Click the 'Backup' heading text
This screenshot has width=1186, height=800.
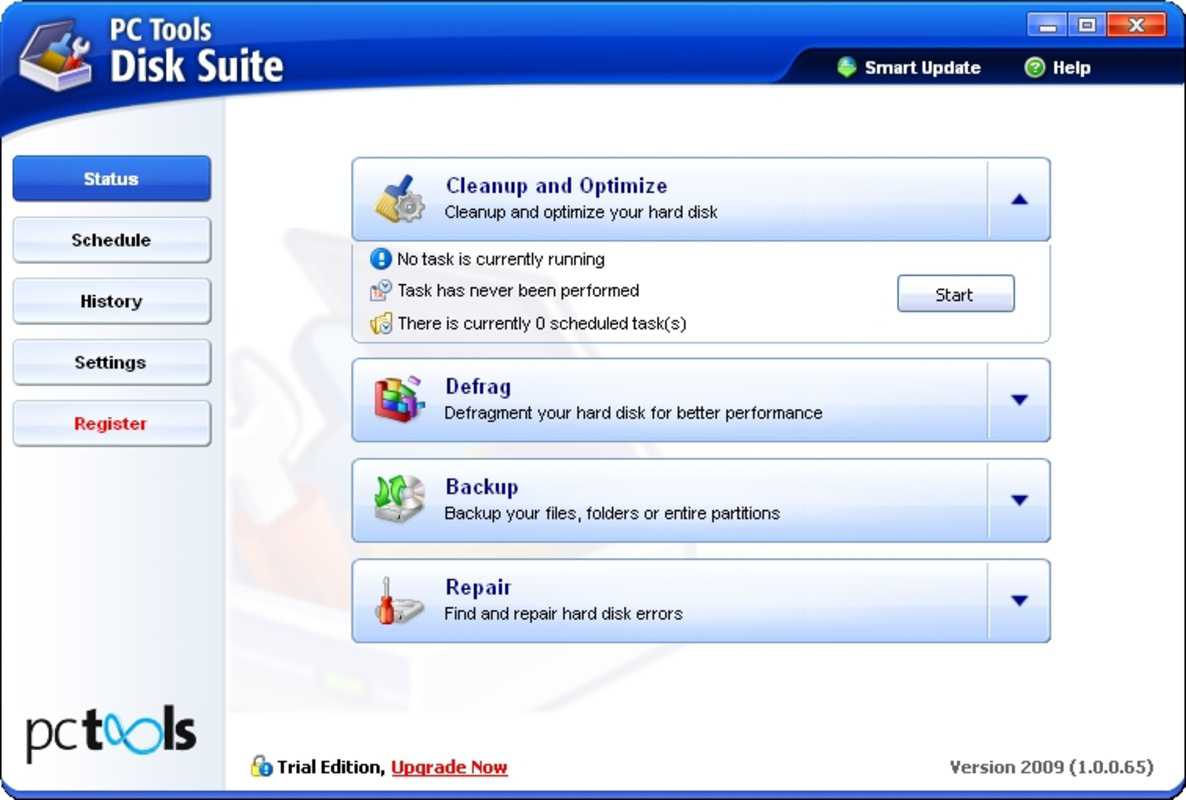pos(482,486)
